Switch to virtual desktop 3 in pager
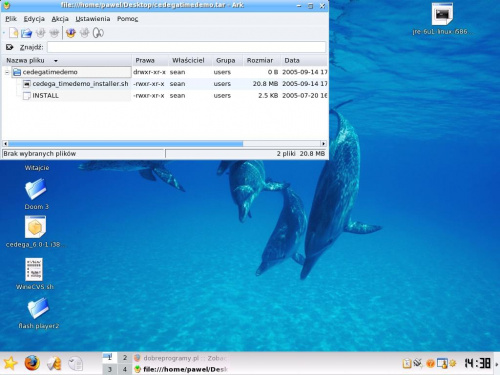 [x=109, y=369]
